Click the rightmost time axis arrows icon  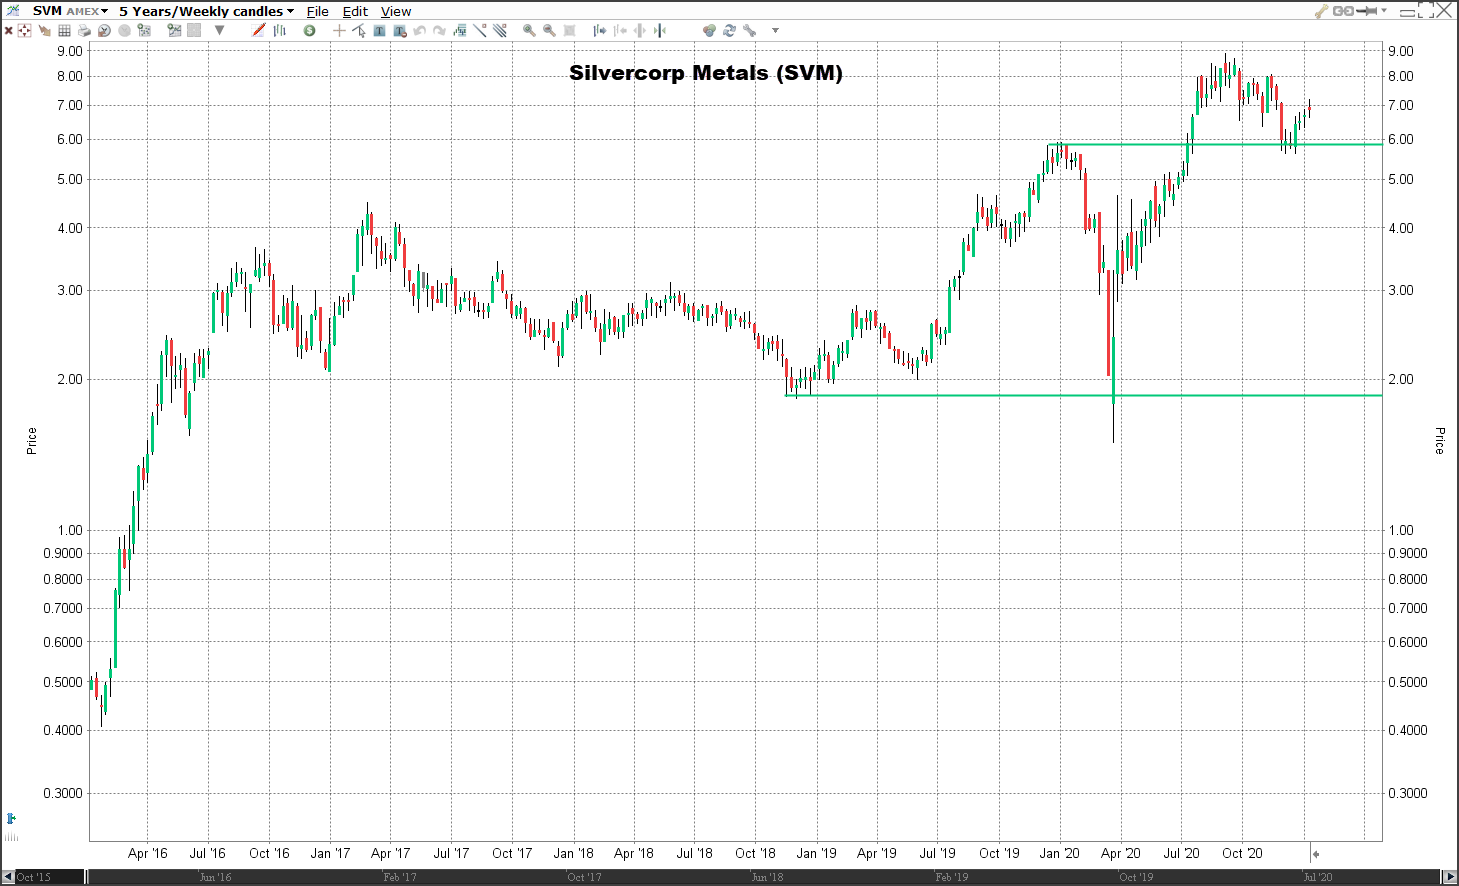pos(660,30)
